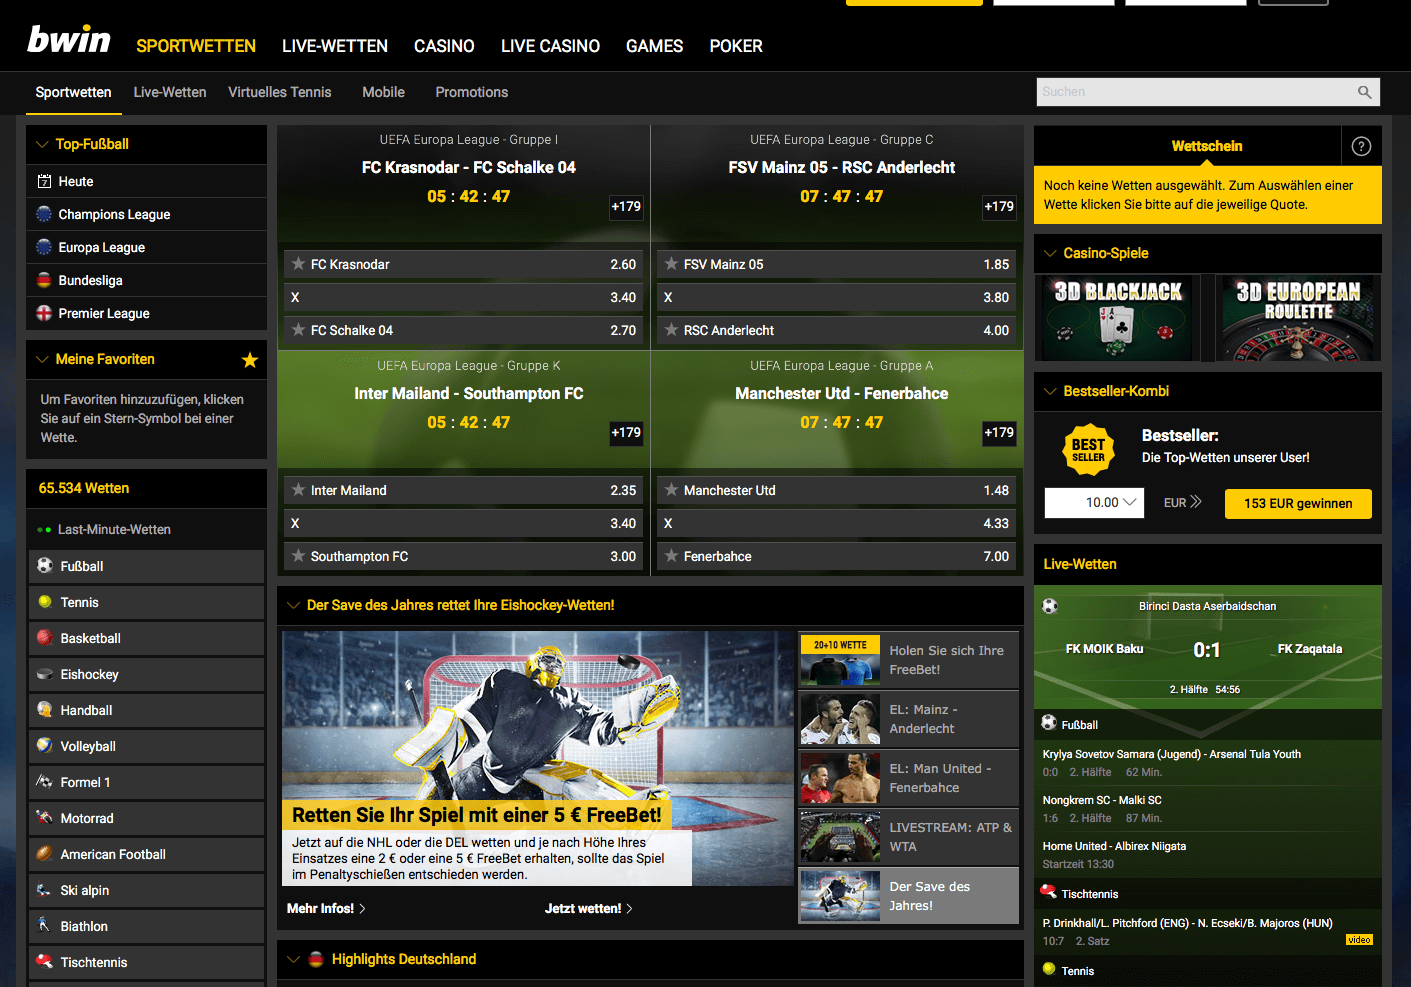Click the Bundesliga flag icon

click(44, 280)
